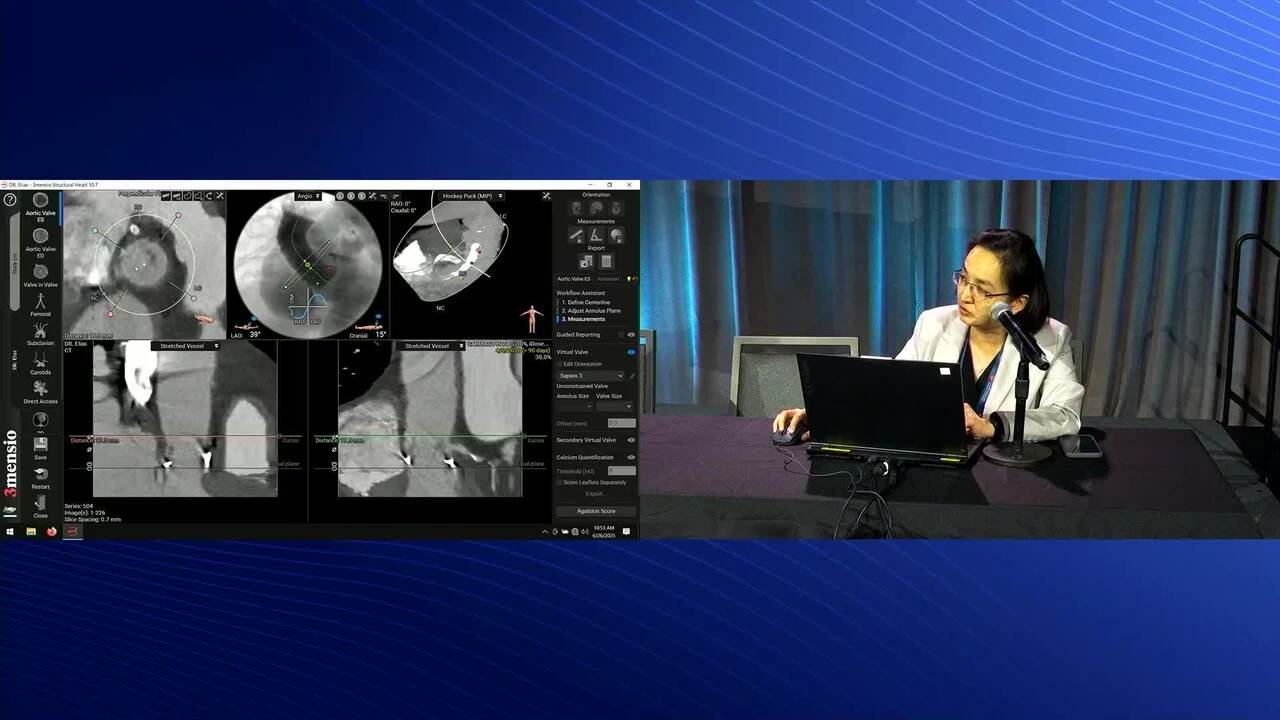Toggle Calcium Quantification visibility eye
This screenshot has height=720, width=1280.
631,457
